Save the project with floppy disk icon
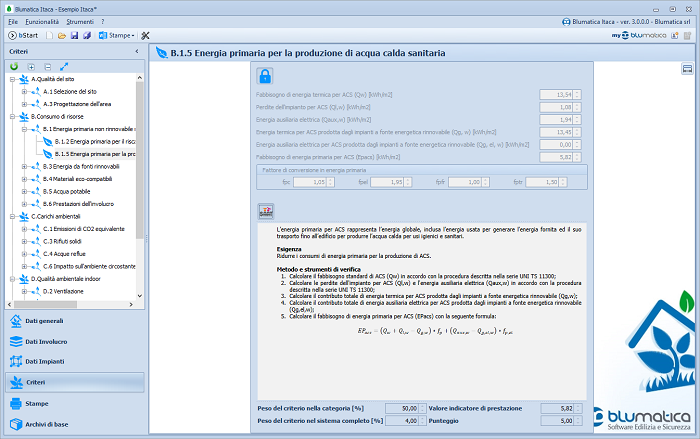Screen dimensions: 700x439 [x=74, y=35]
